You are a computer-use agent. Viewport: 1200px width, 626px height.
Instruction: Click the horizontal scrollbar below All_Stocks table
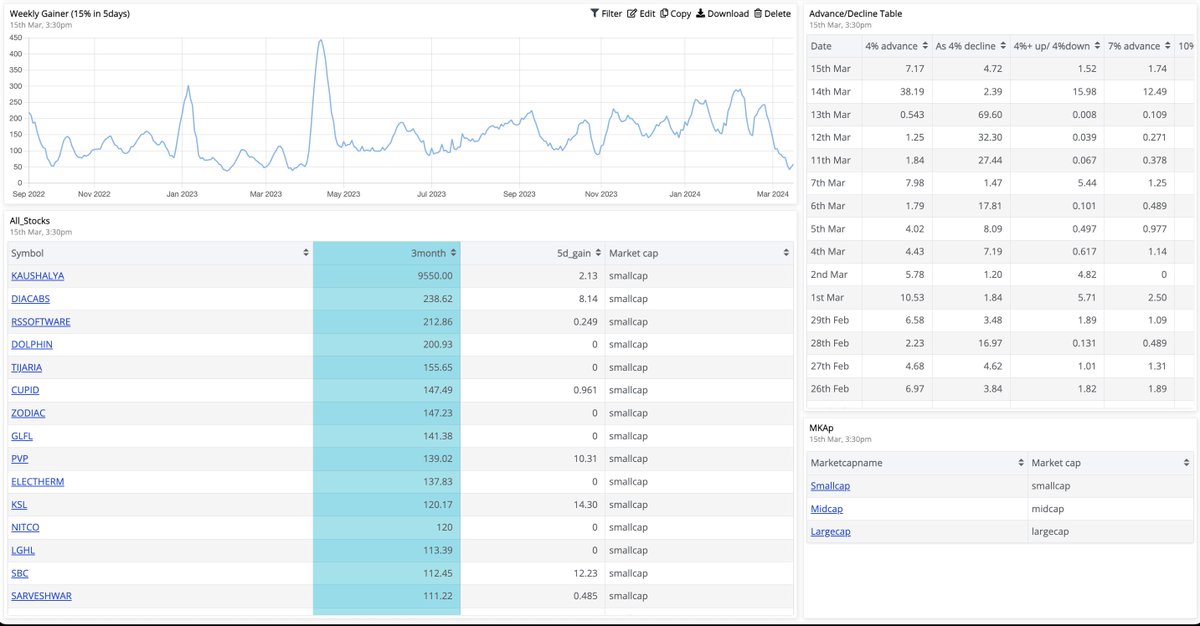[x=400, y=618]
